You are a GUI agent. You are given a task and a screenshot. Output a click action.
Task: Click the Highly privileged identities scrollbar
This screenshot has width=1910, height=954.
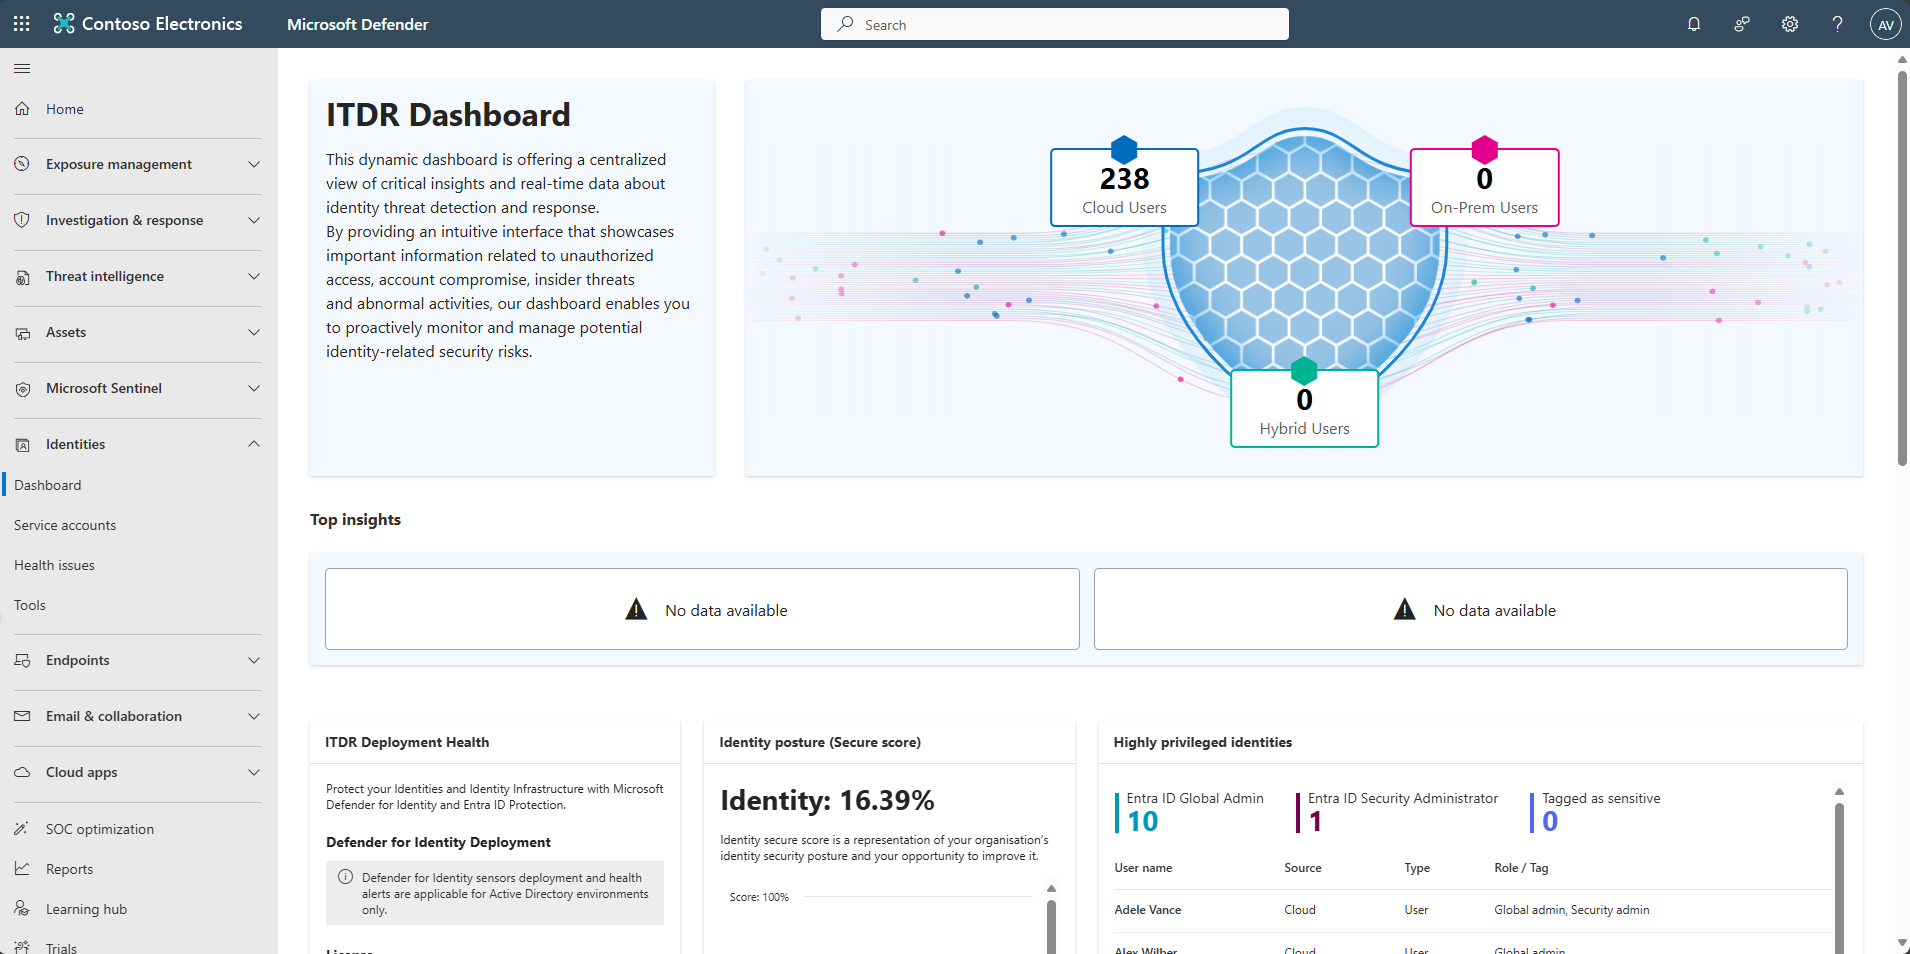[1839, 877]
